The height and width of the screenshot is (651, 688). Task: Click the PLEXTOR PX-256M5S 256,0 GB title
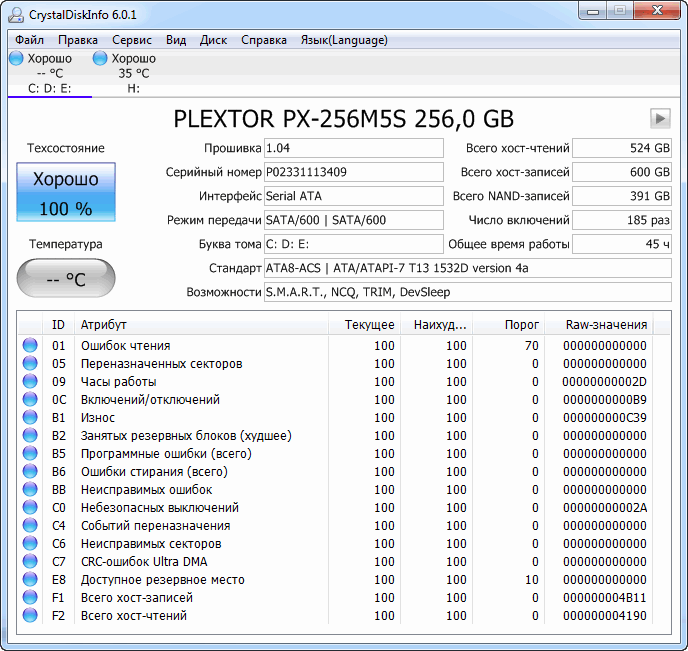point(344,119)
